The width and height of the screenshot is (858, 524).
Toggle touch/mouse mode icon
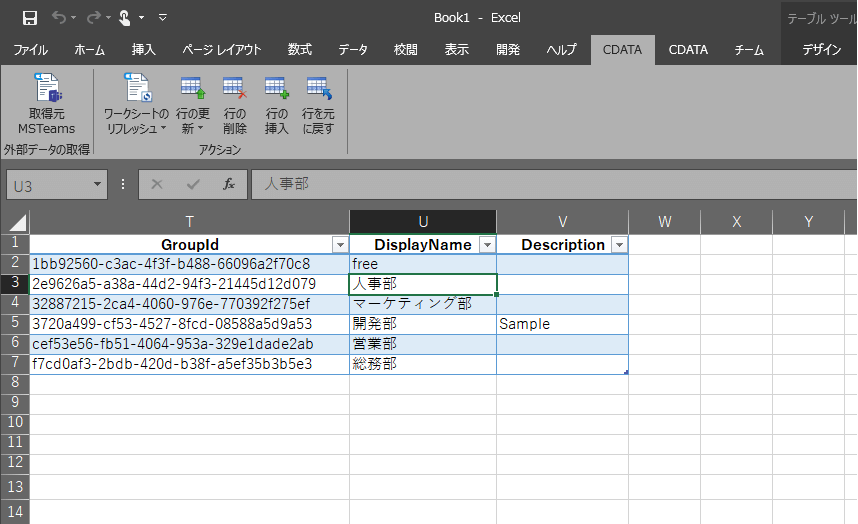pos(125,18)
